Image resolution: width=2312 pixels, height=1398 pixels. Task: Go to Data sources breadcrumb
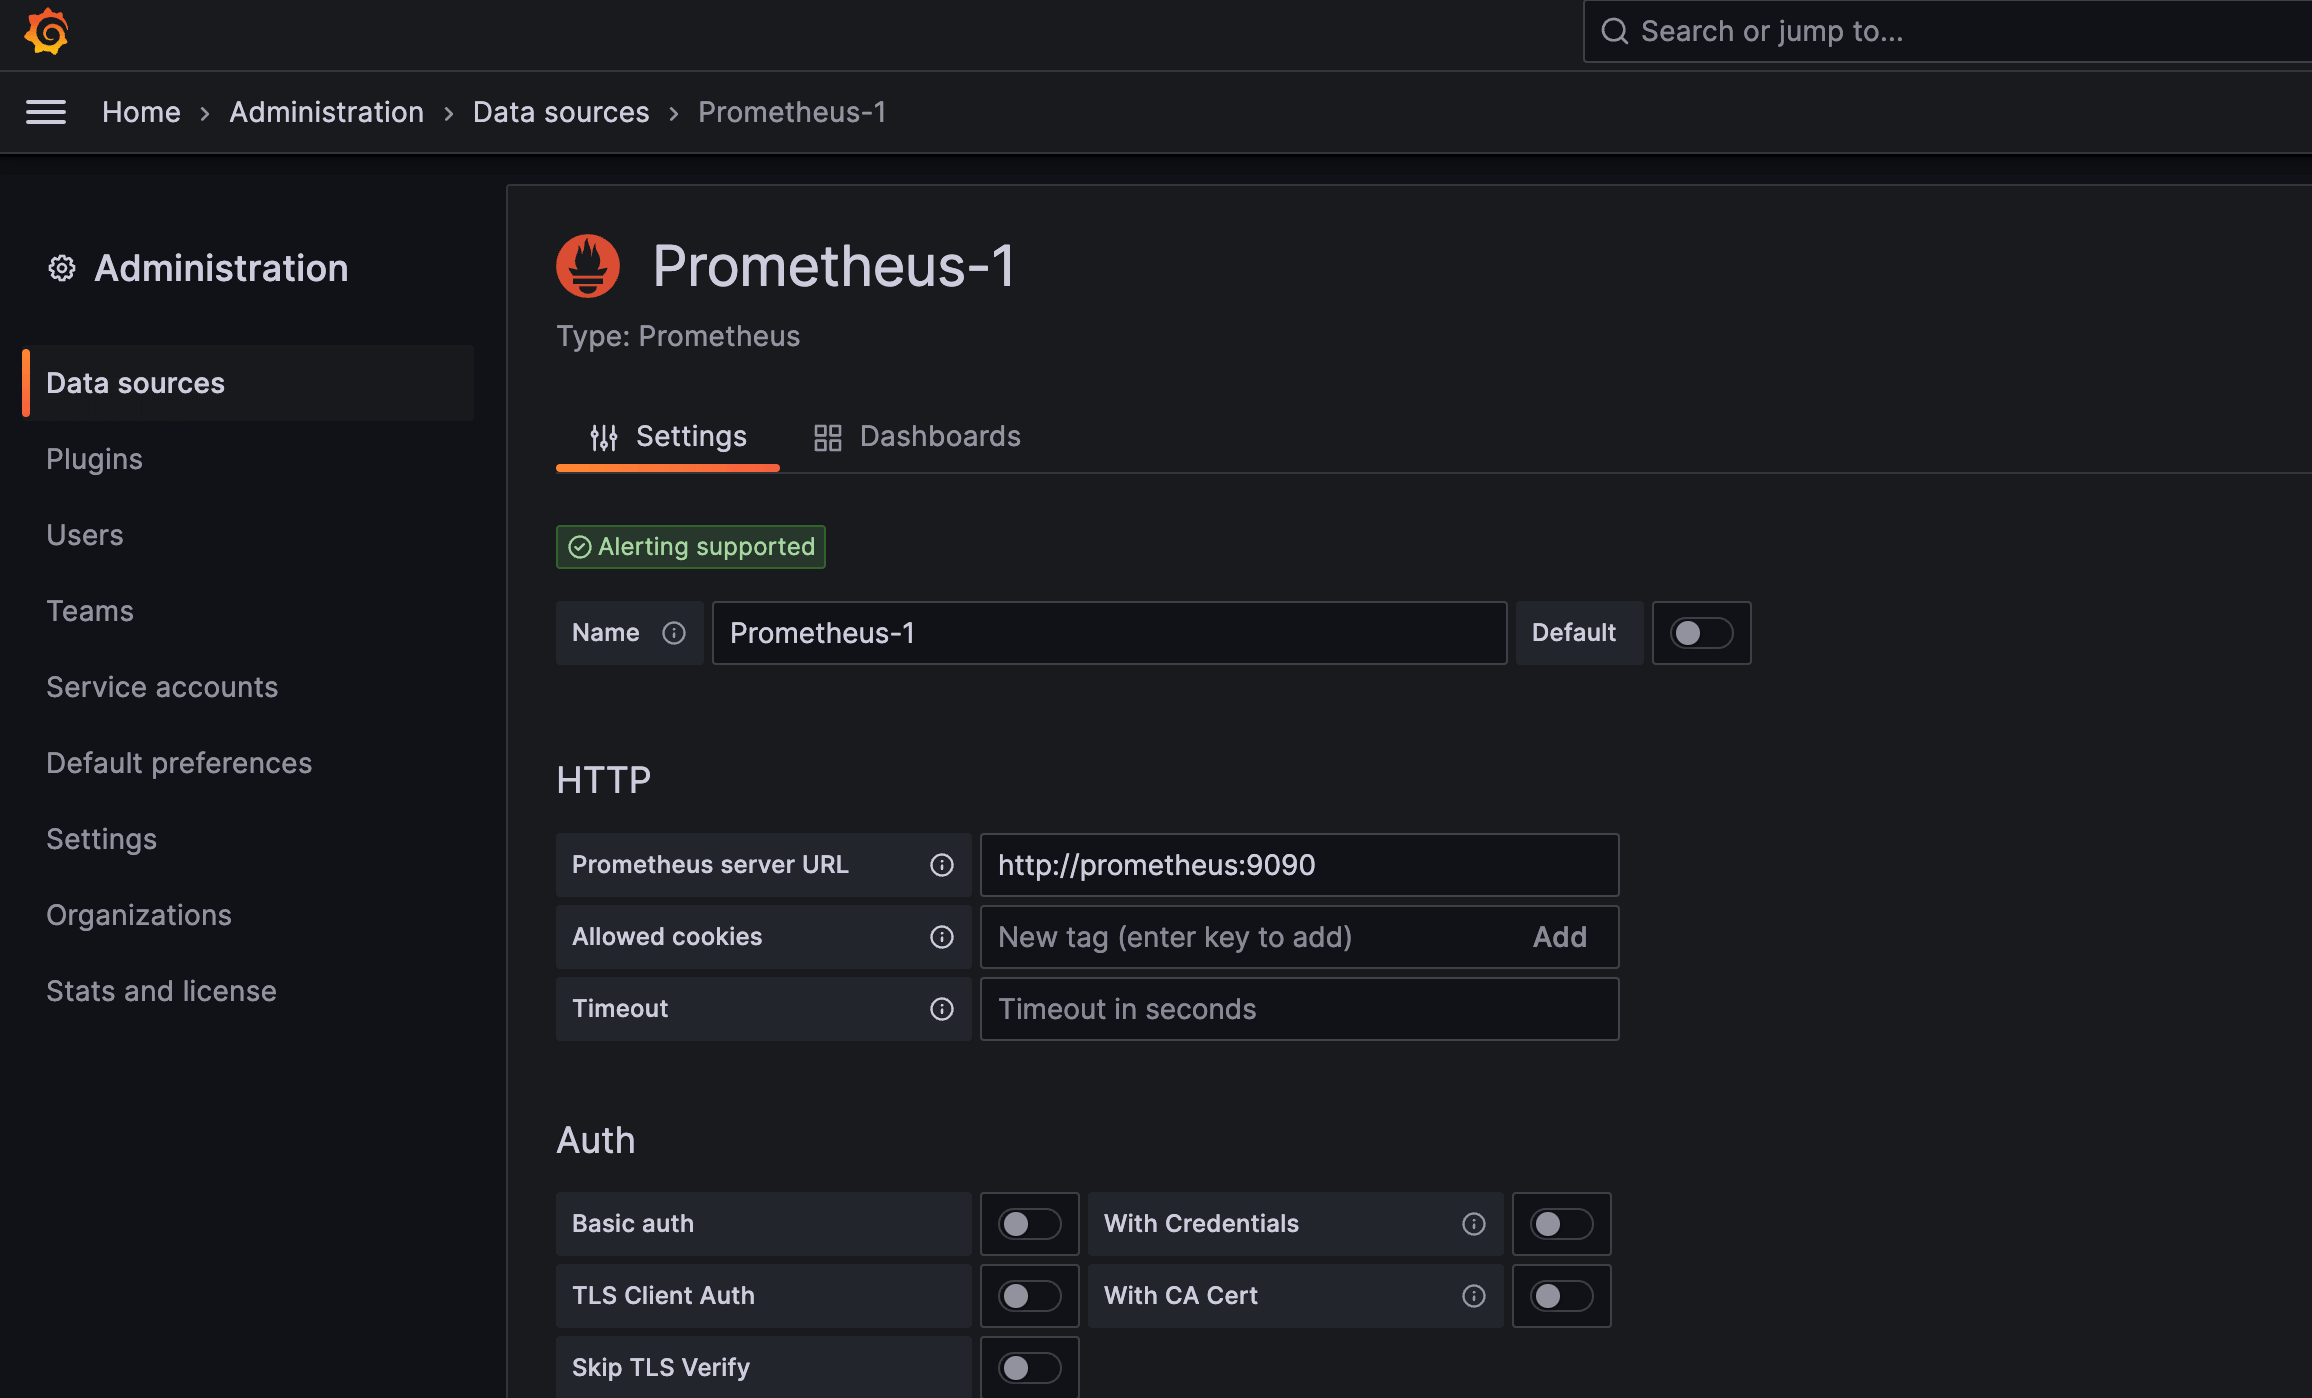(561, 112)
